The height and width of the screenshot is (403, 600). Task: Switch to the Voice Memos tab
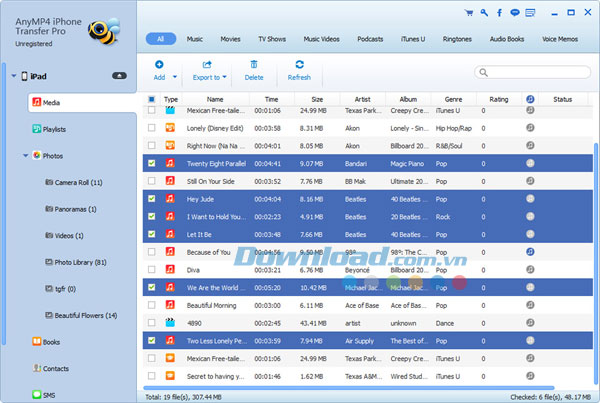[x=560, y=39]
